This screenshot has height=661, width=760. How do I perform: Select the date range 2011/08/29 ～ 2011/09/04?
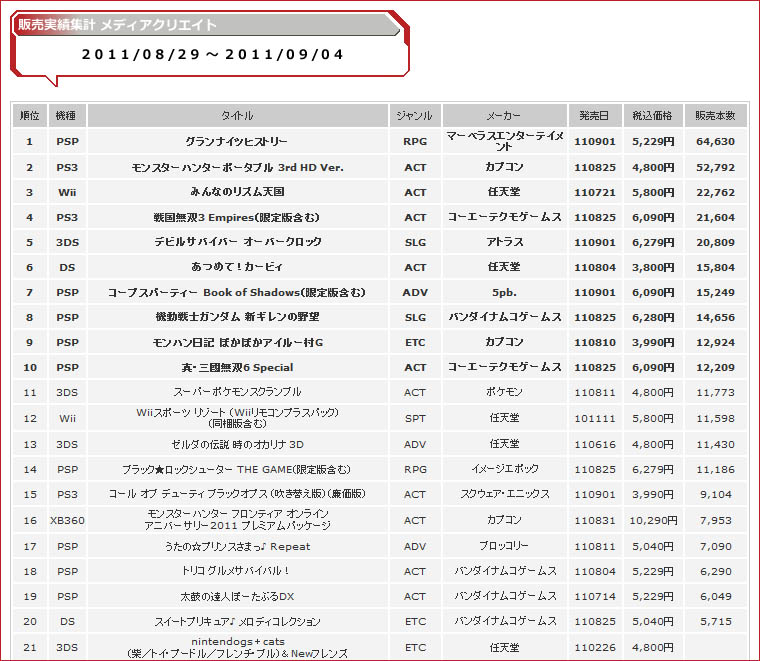(x=212, y=54)
